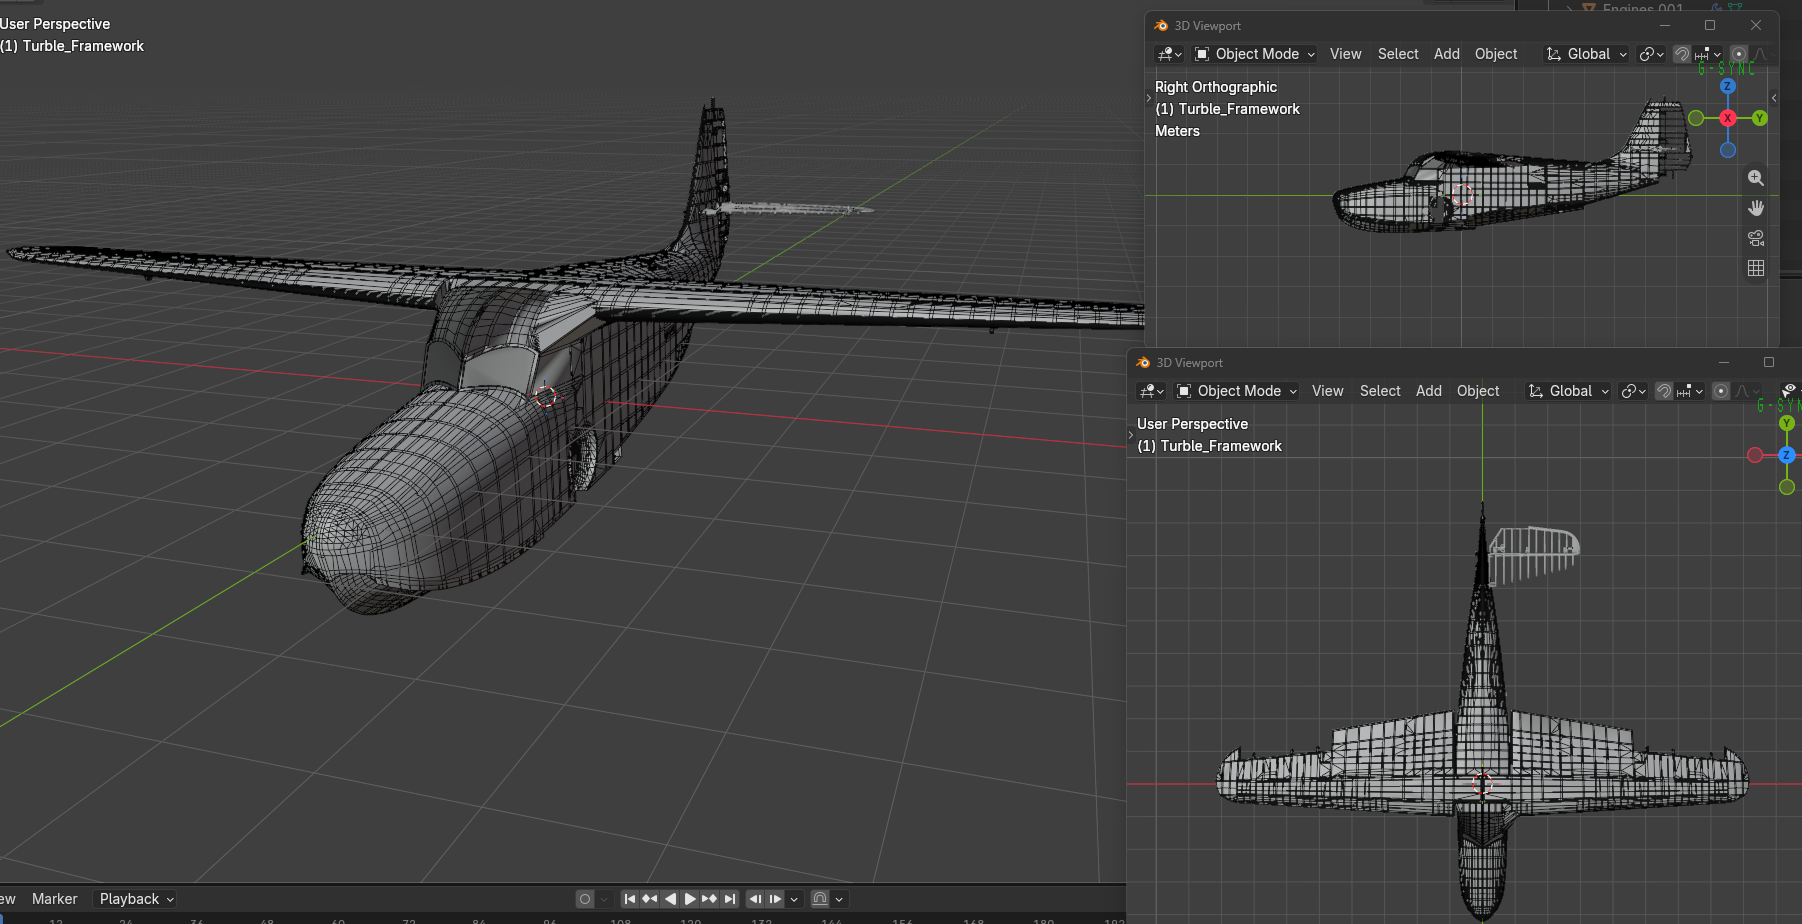Open editor type menu in lower 3D Viewport

point(1150,391)
